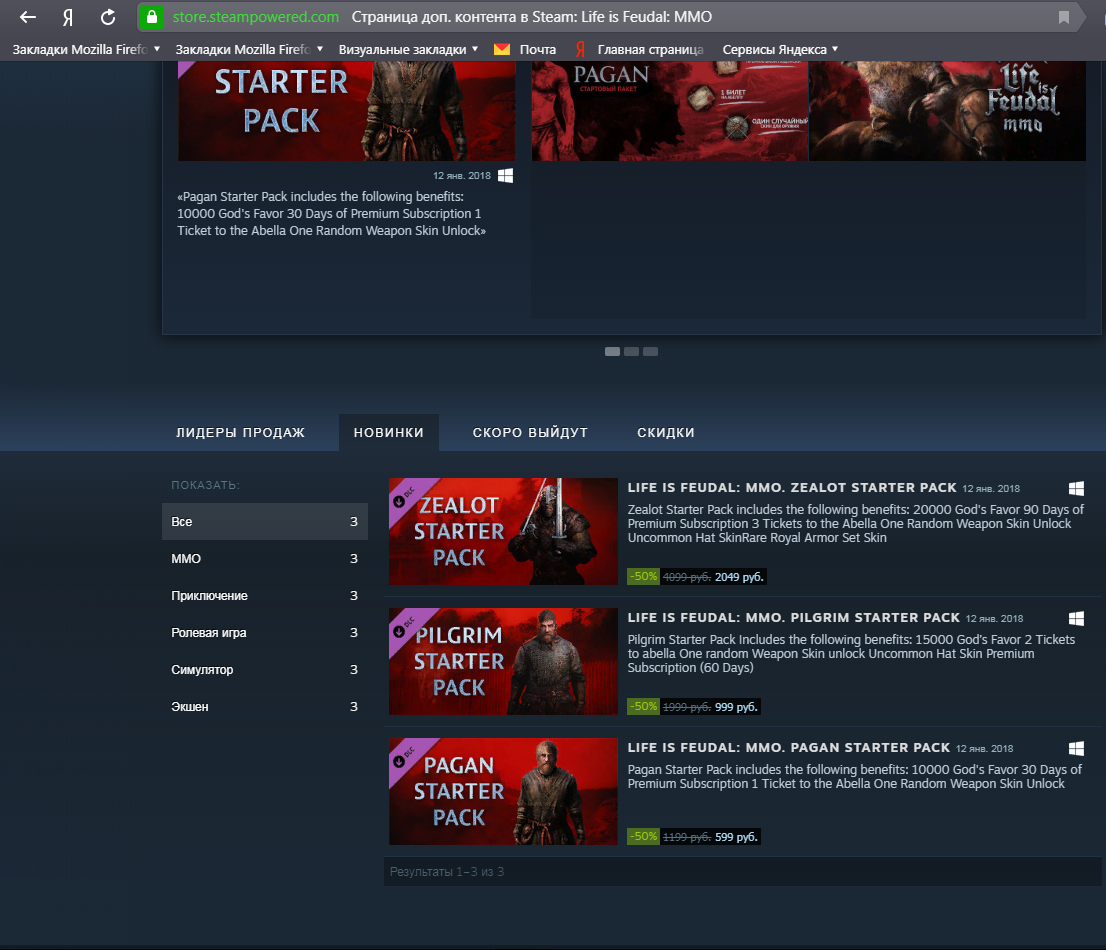Switch to Лидеры продаж tab
Image resolution: width=1106 pixels, height=950 pixels.
tap(241, 432)
